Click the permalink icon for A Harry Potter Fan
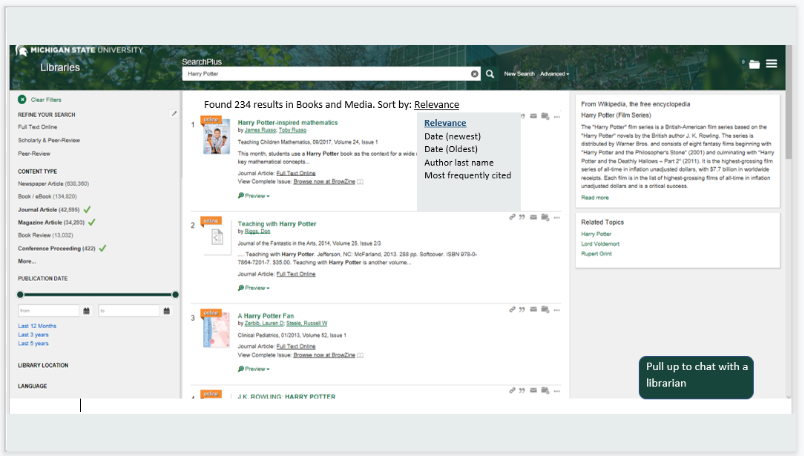This screenshot has height=456, width=804. tap(512, 309)
